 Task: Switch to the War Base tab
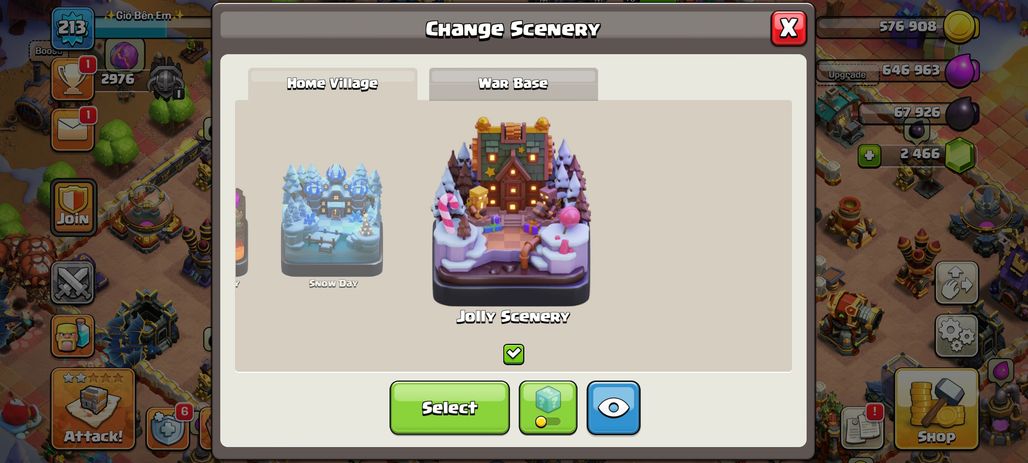point(513,84)
